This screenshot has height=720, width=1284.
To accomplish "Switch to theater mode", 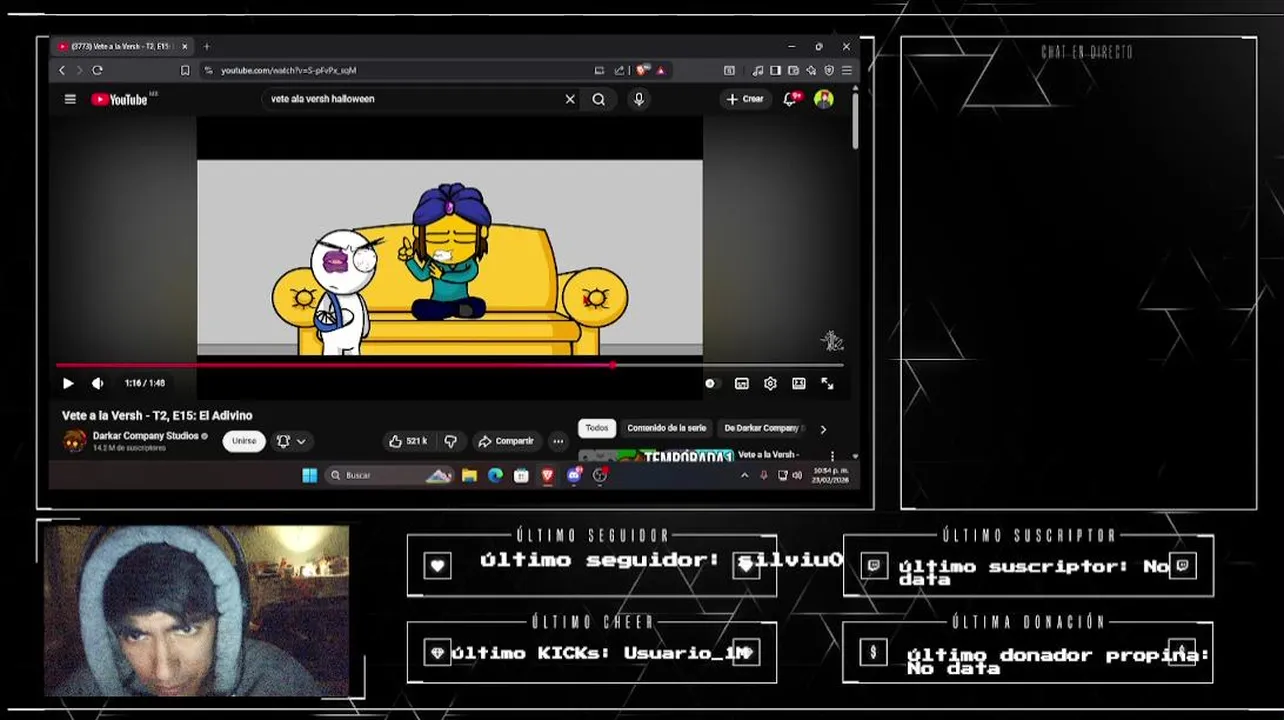I will coord(799,383).
